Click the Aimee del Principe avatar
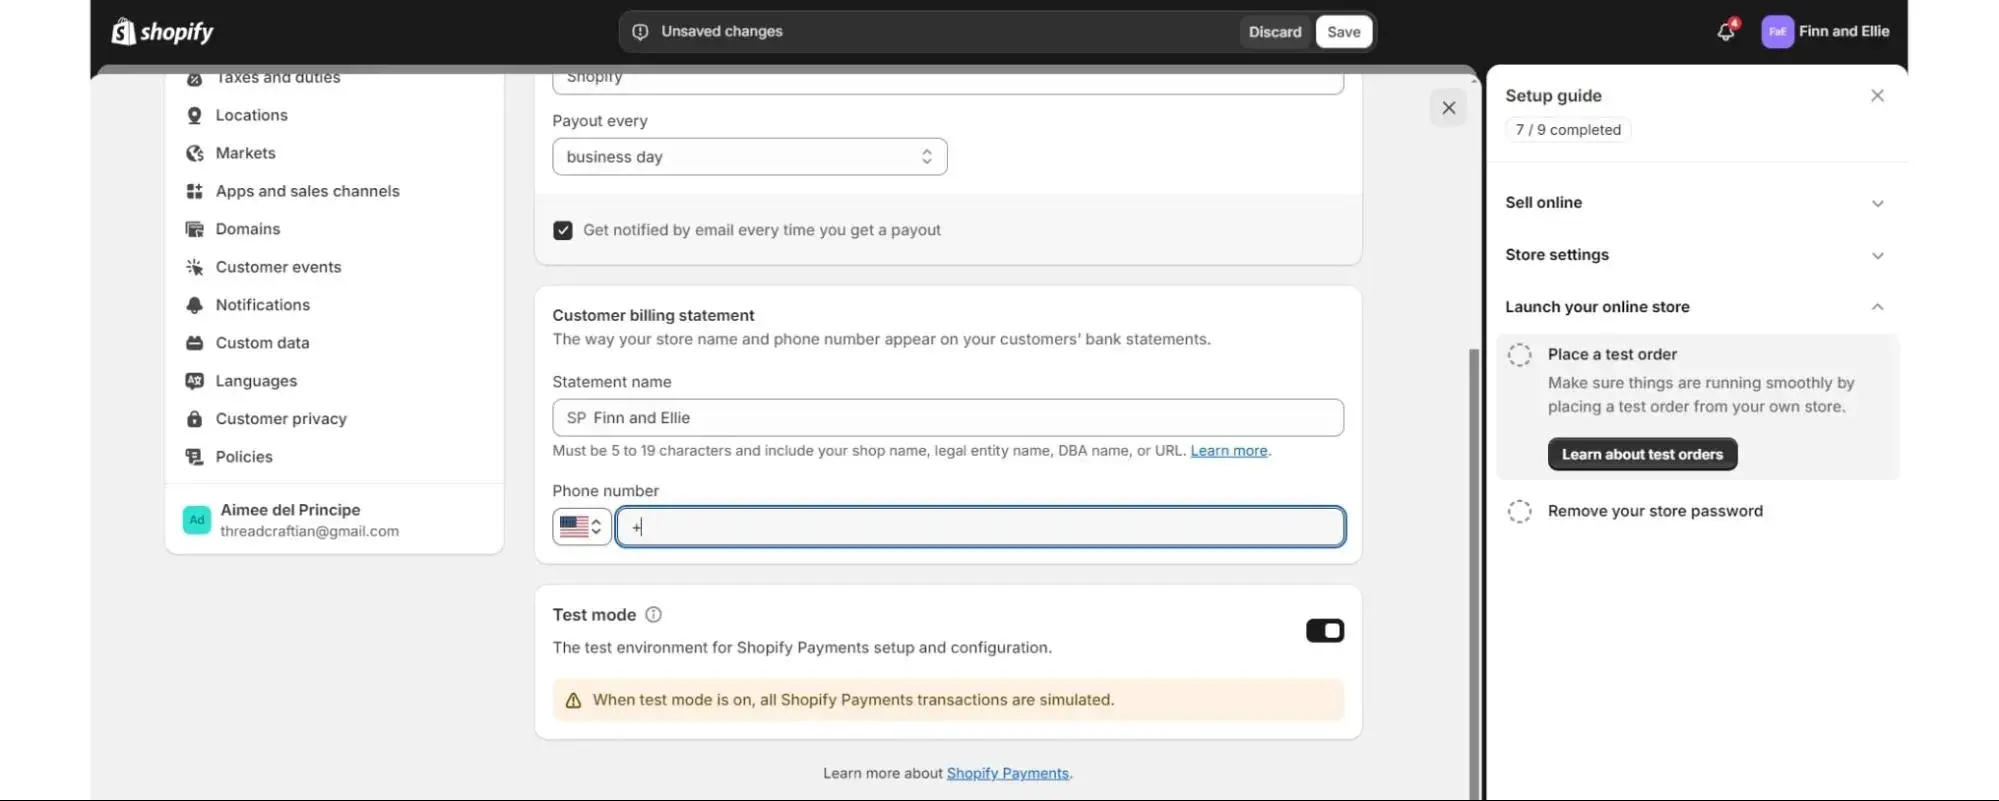1999x801 pixels. pos(197,520)
